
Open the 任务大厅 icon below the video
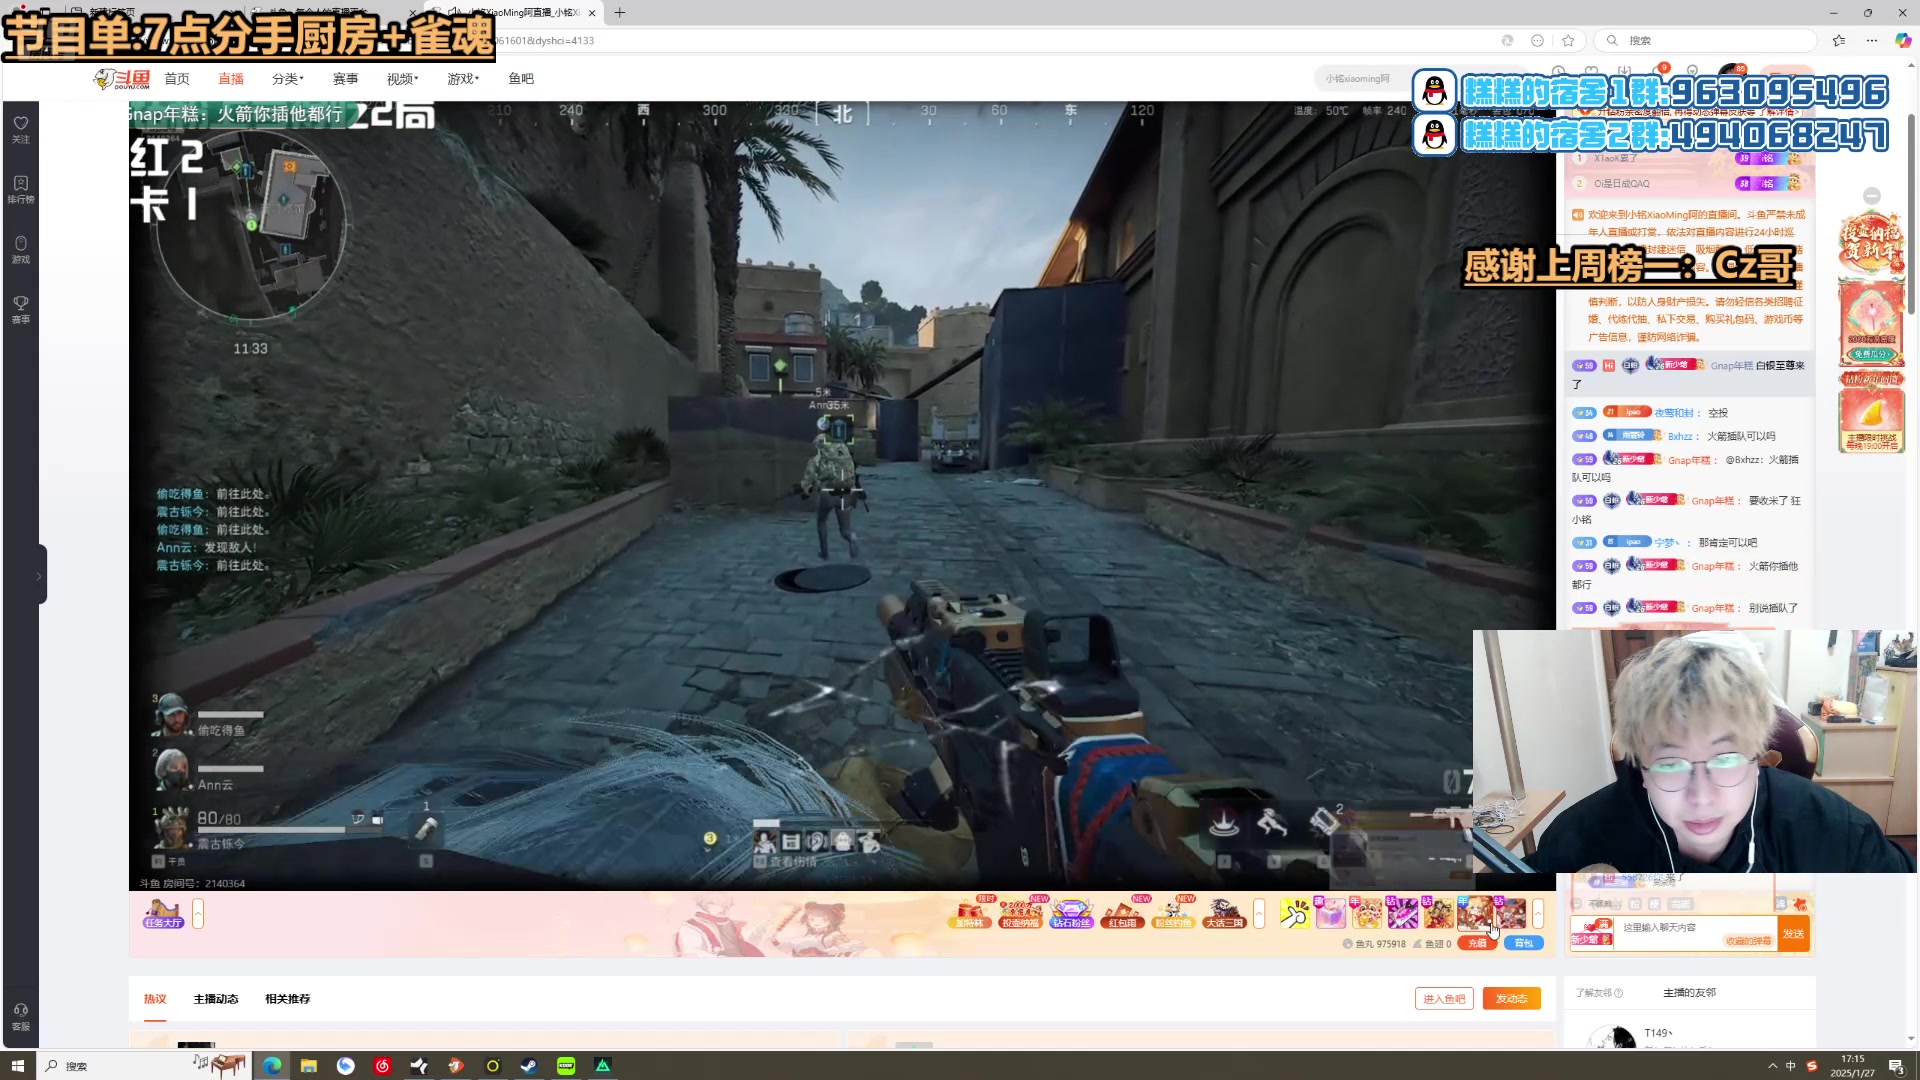(163, 914)
